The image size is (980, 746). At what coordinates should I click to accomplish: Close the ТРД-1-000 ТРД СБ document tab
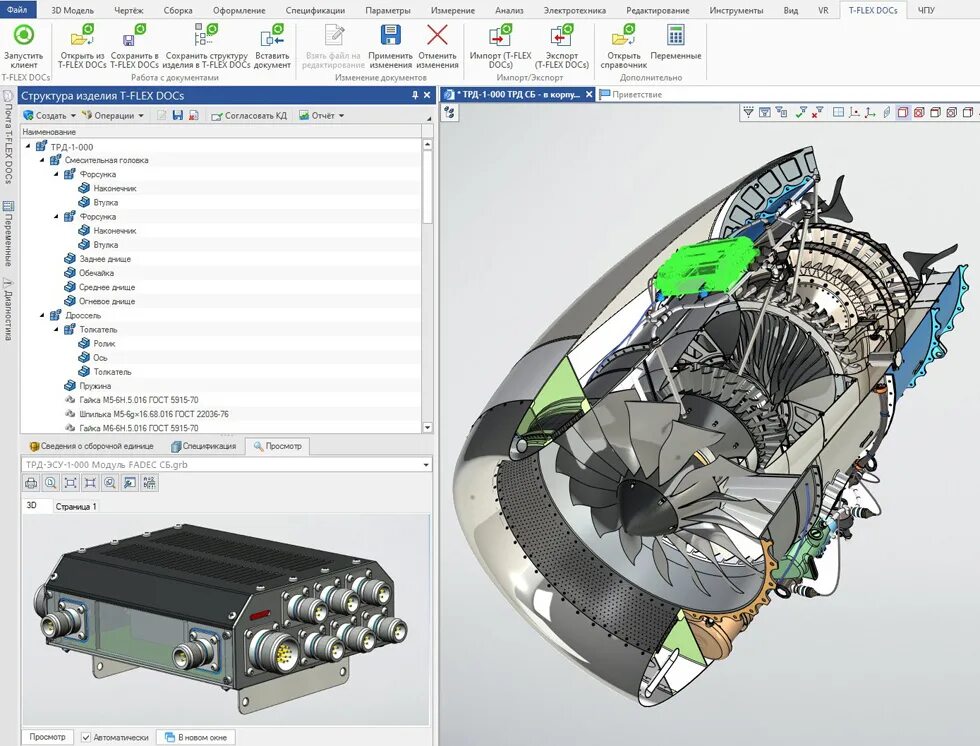pyautogui.click(x=589, y=94)
